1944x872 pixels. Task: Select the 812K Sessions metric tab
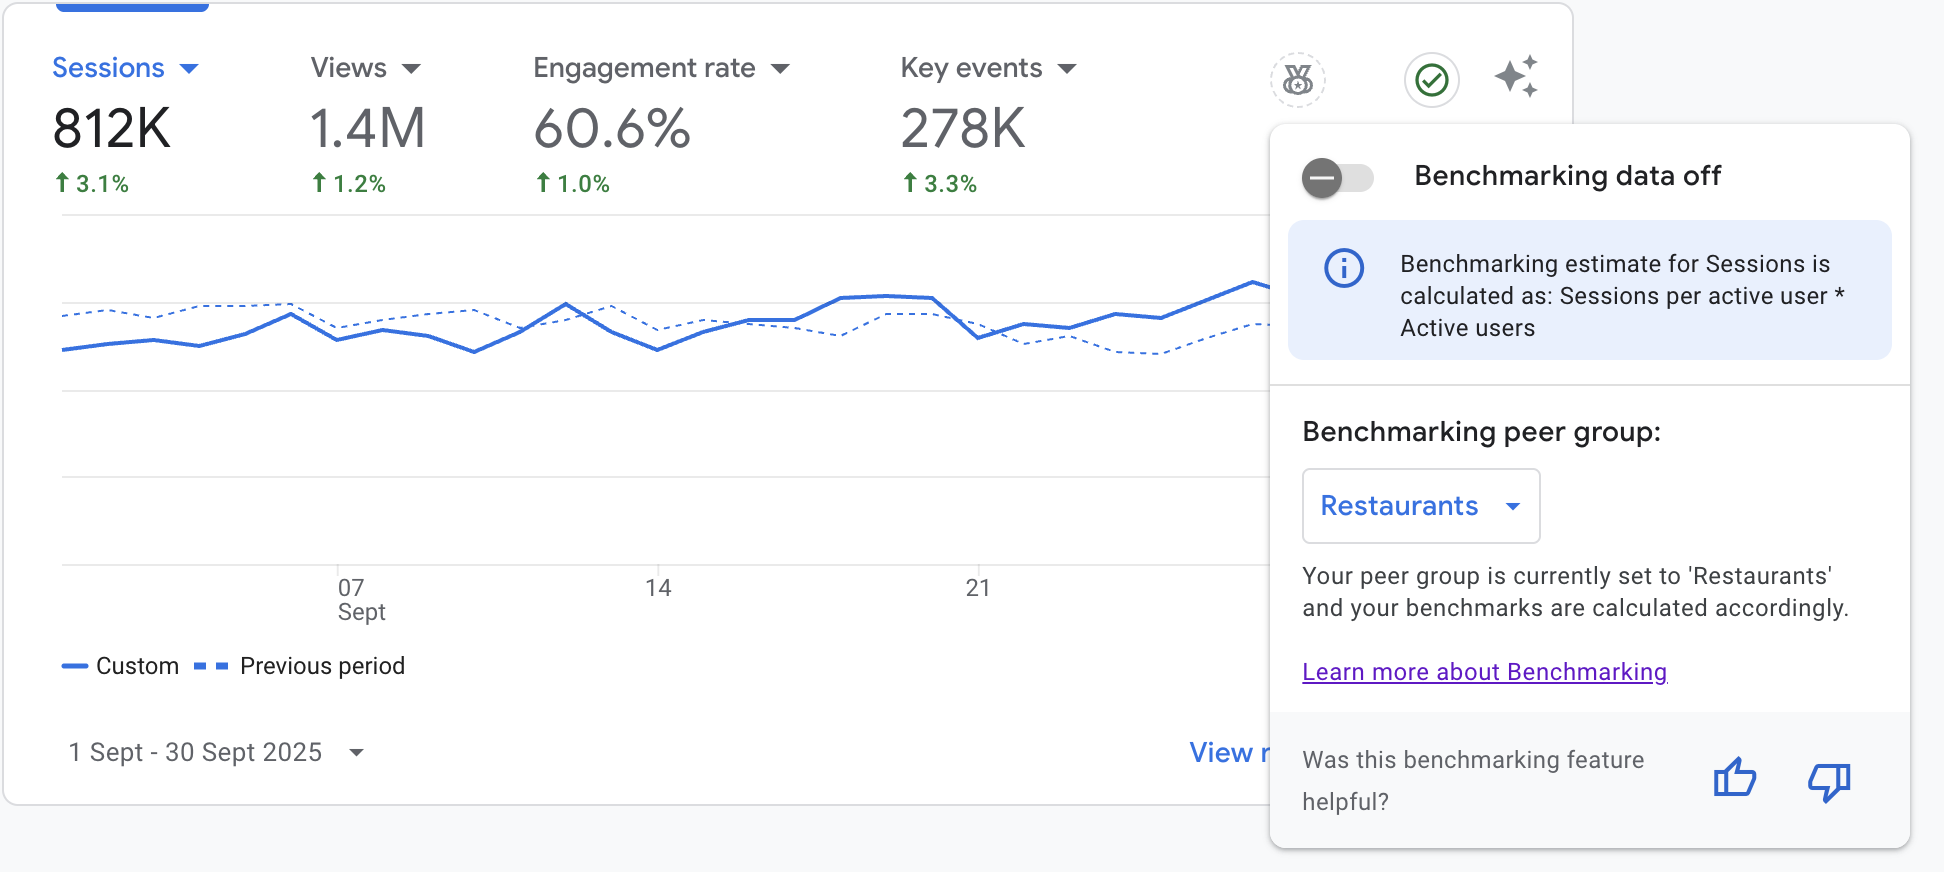112,130
